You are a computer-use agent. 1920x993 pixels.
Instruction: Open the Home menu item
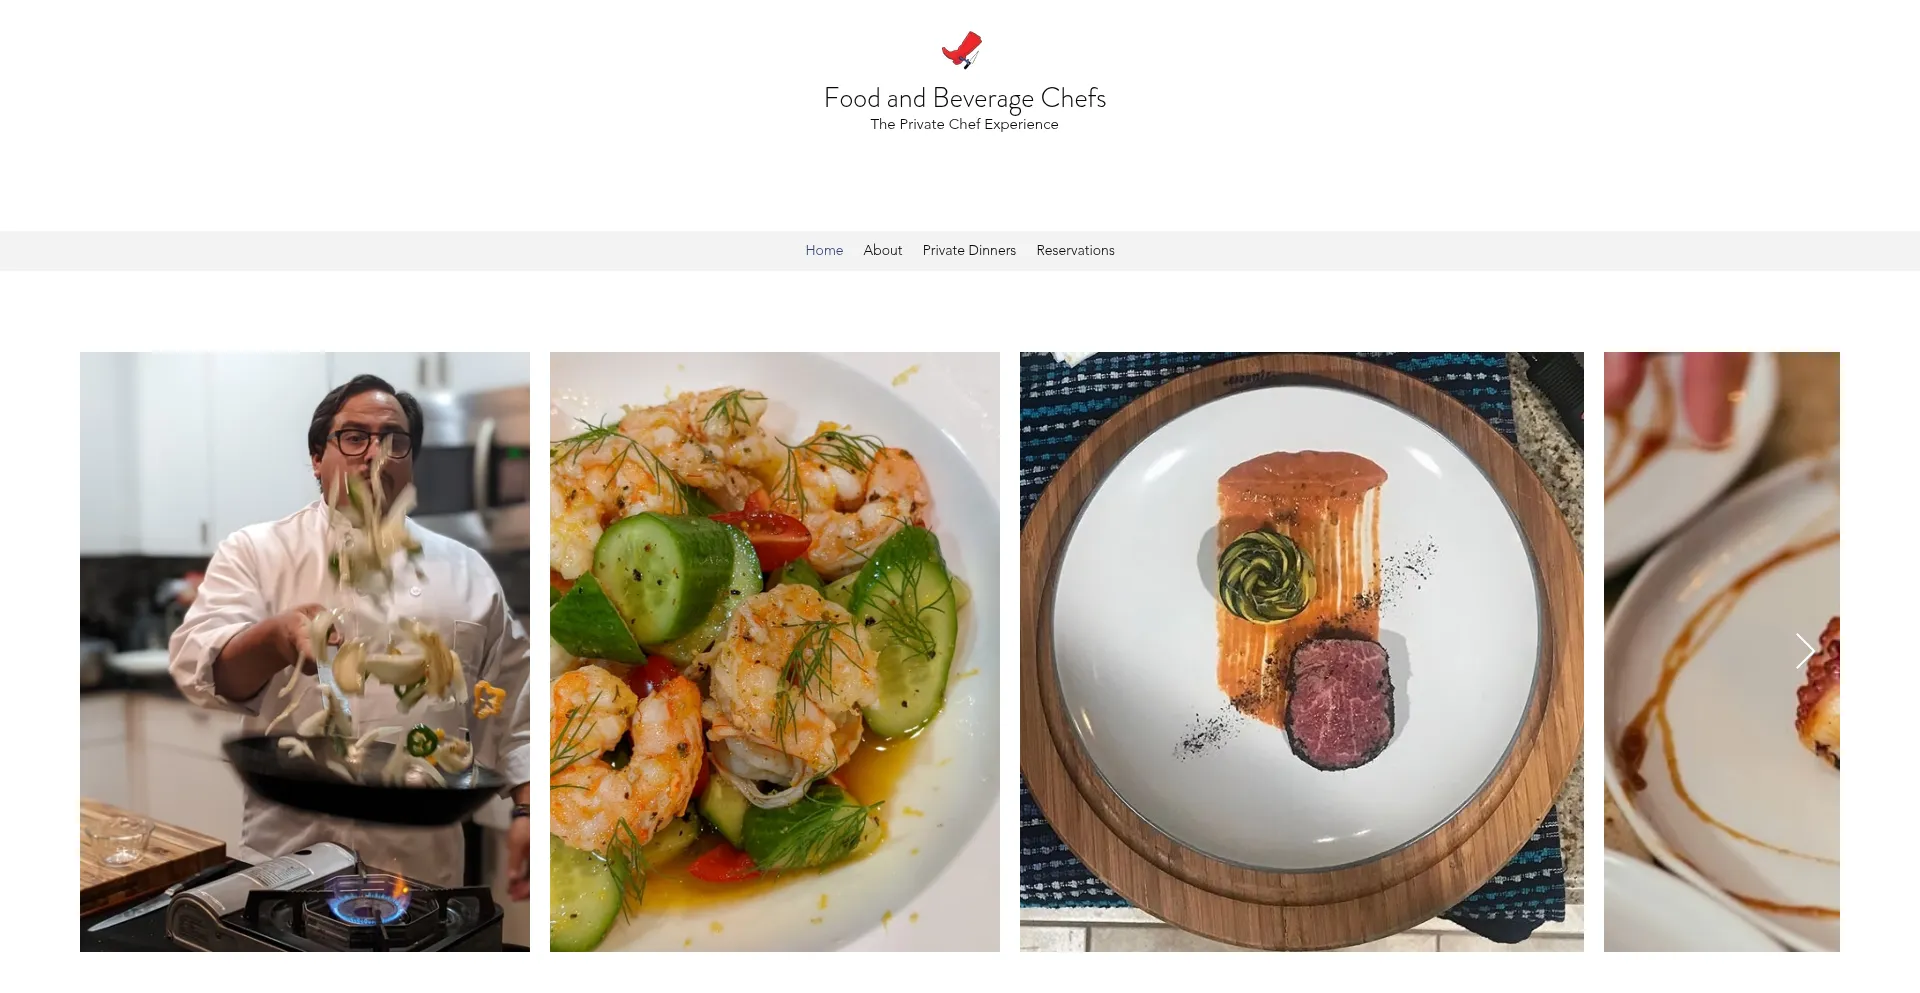coord(824,250)
